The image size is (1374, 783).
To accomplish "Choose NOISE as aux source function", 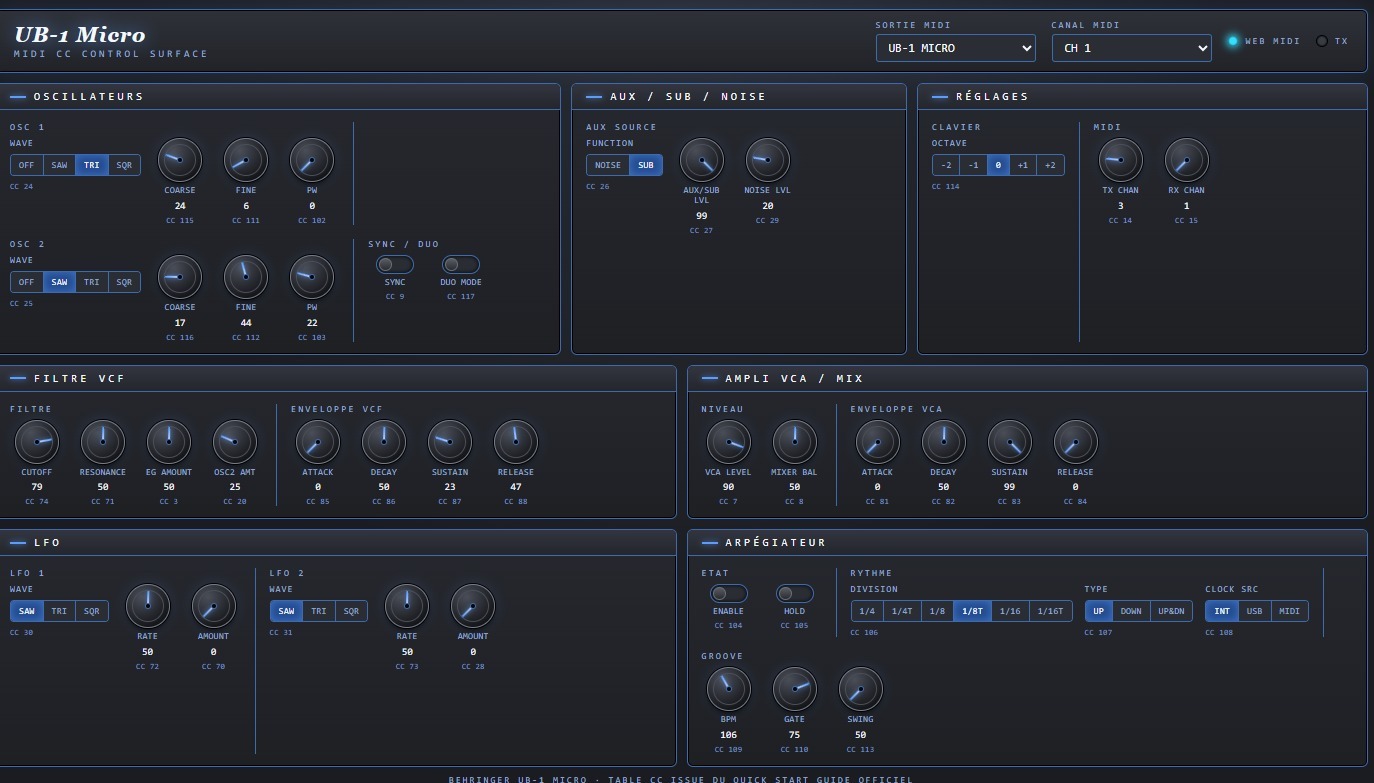I will coord(608,165).
